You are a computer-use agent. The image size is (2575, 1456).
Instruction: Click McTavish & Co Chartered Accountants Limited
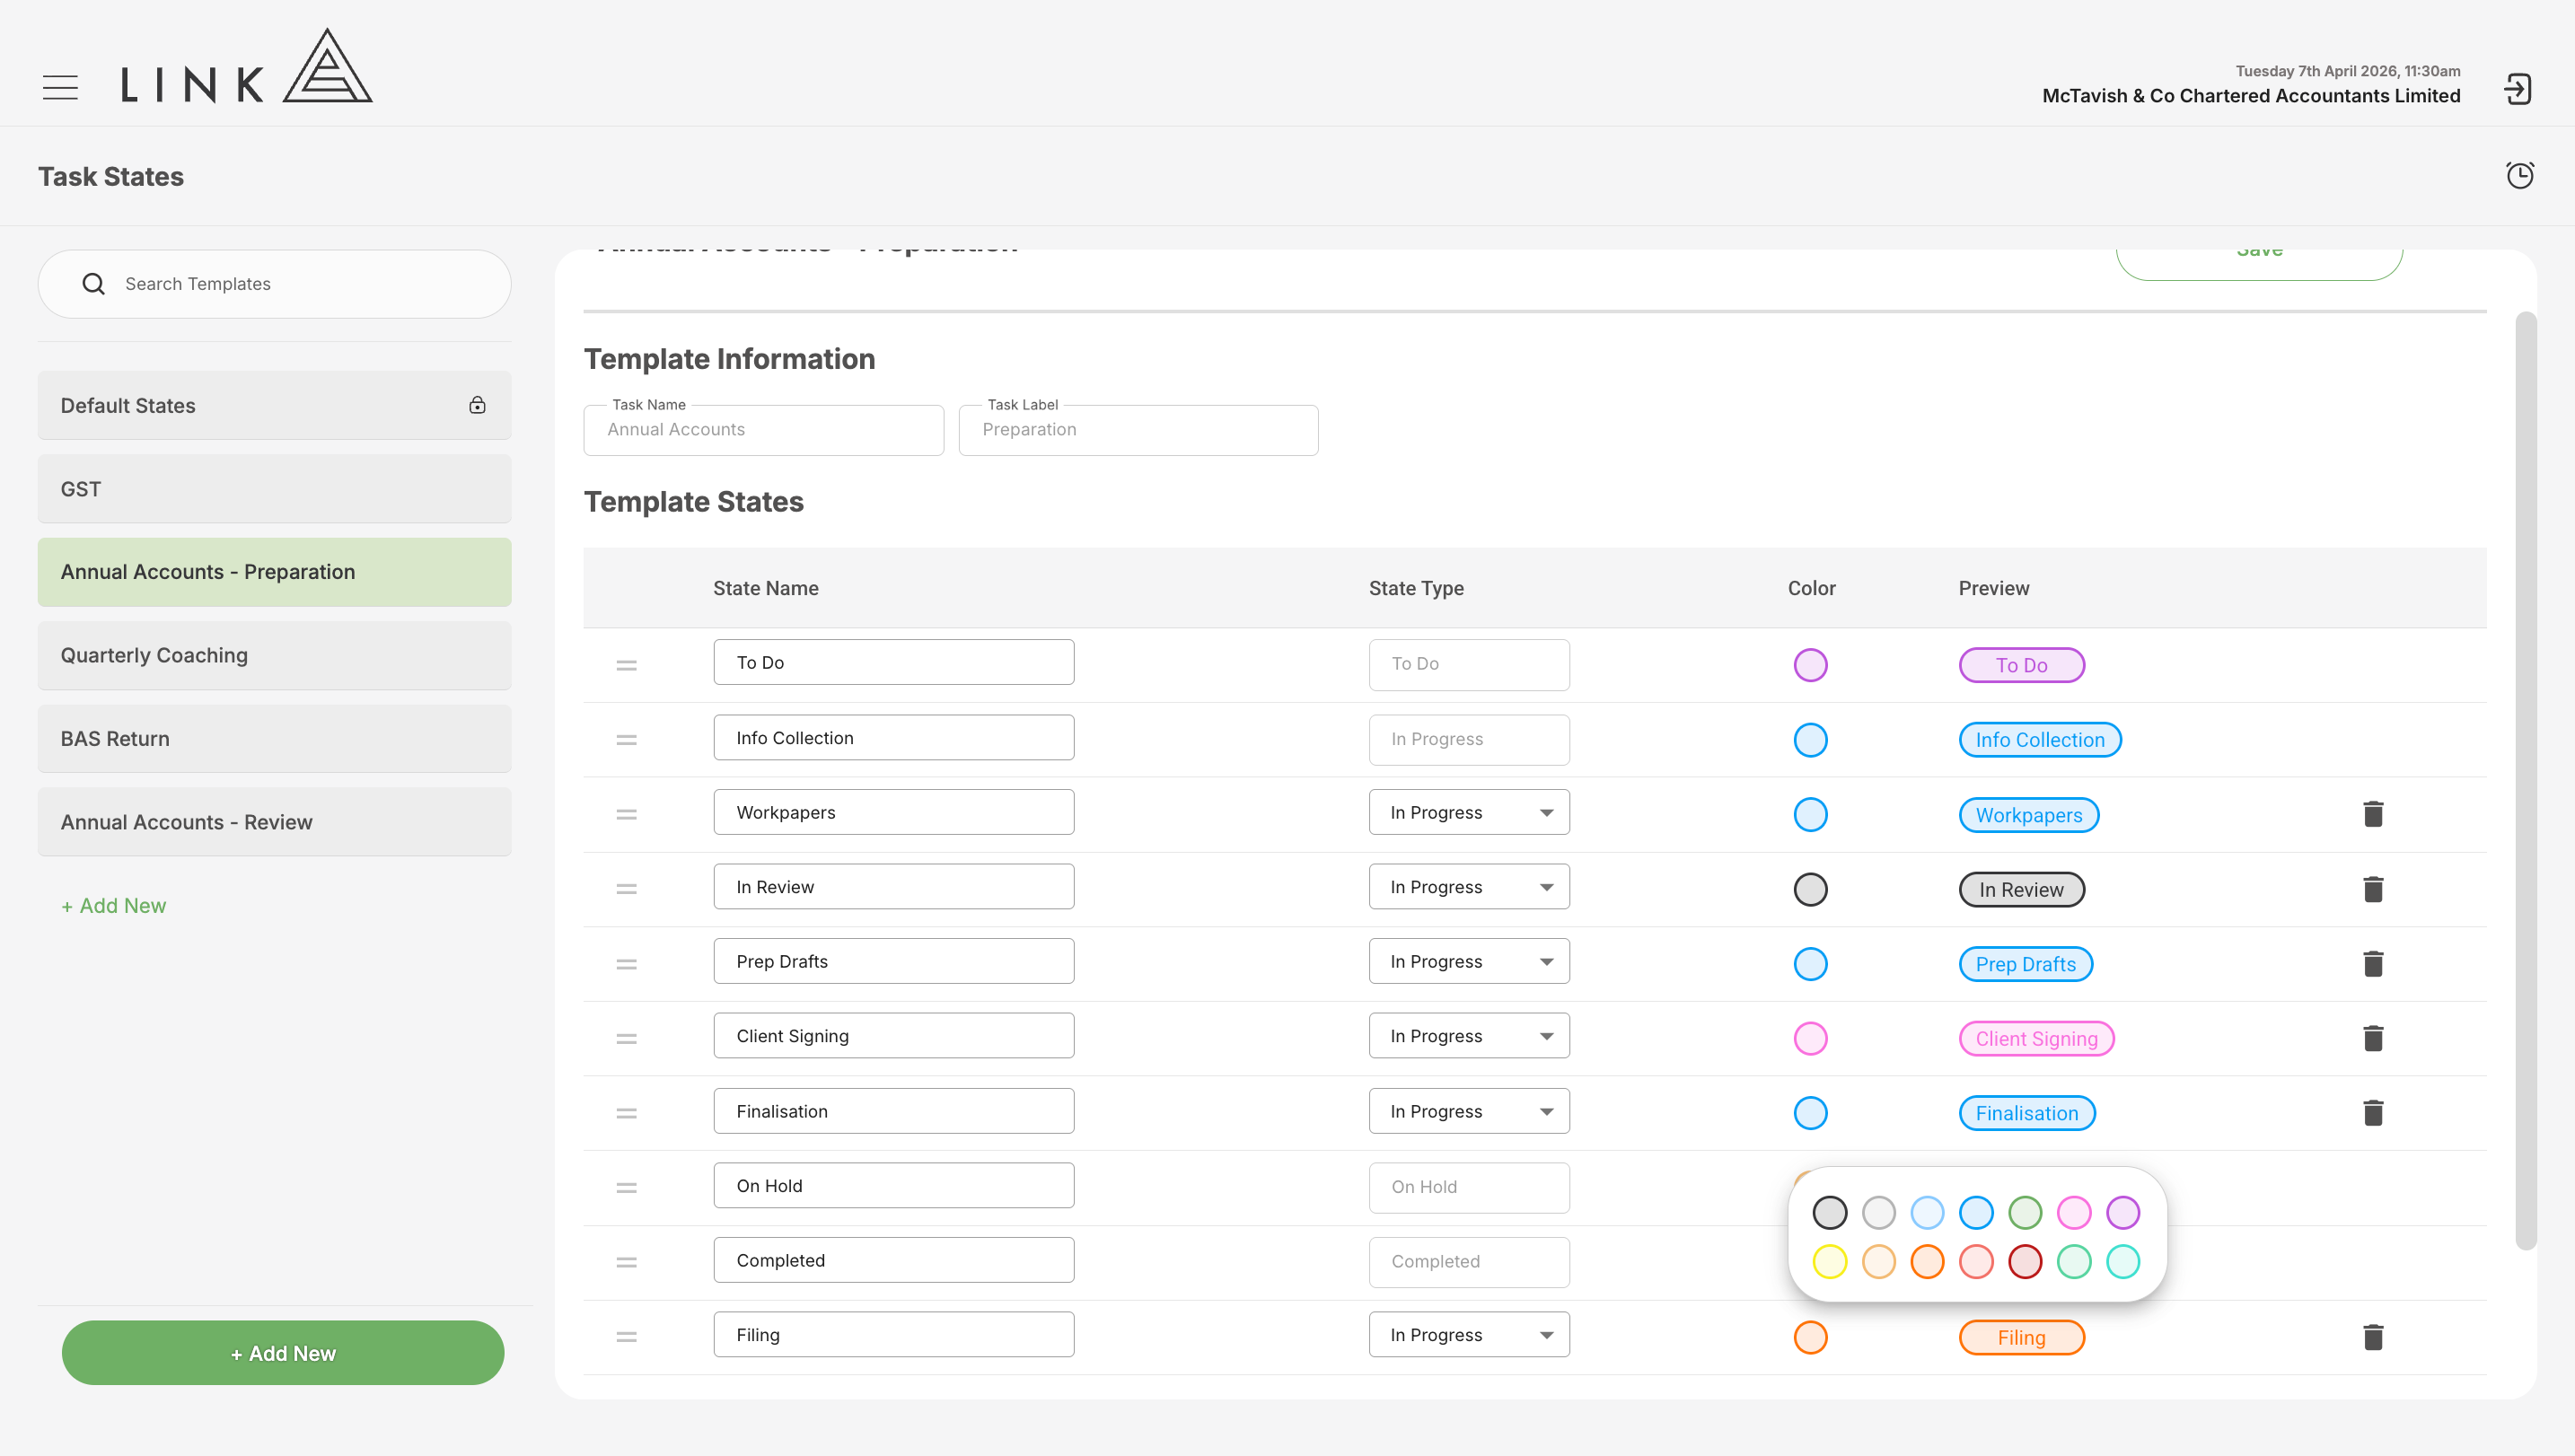click(x=2250, y=96)
